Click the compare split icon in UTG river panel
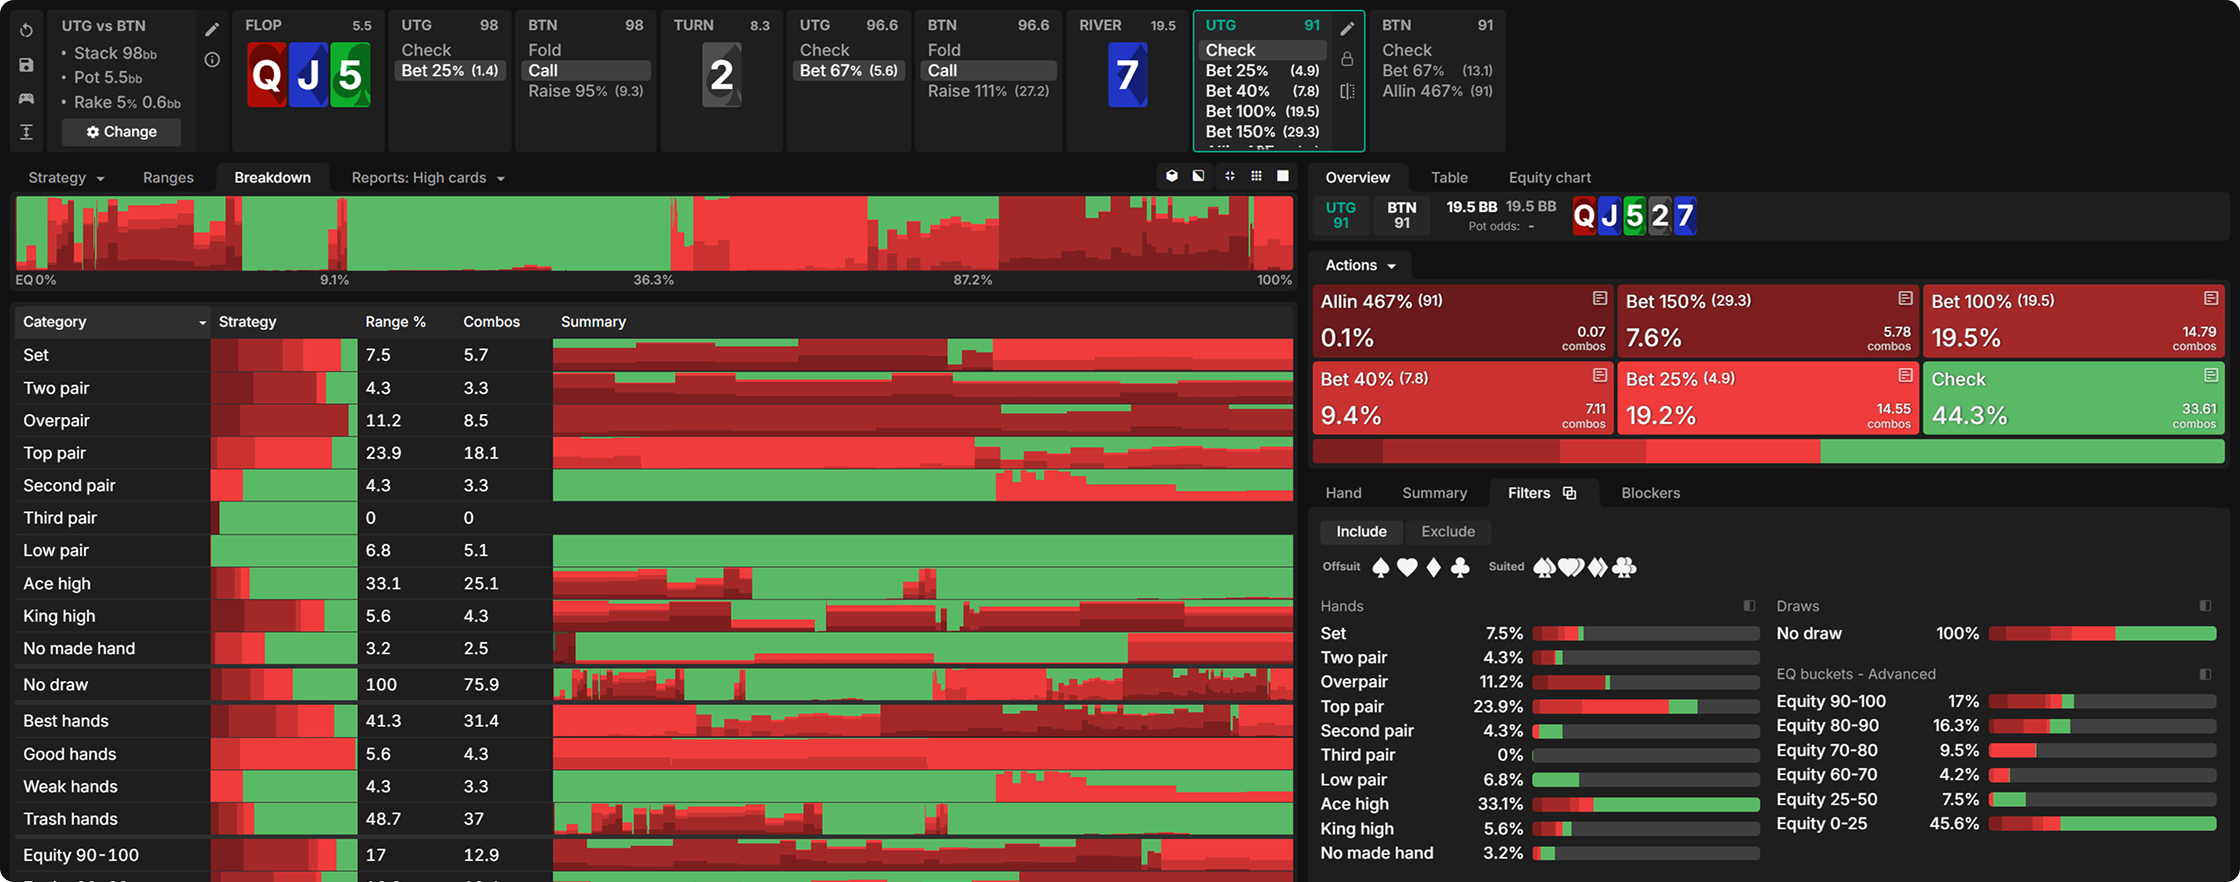 coord(1347,92)
